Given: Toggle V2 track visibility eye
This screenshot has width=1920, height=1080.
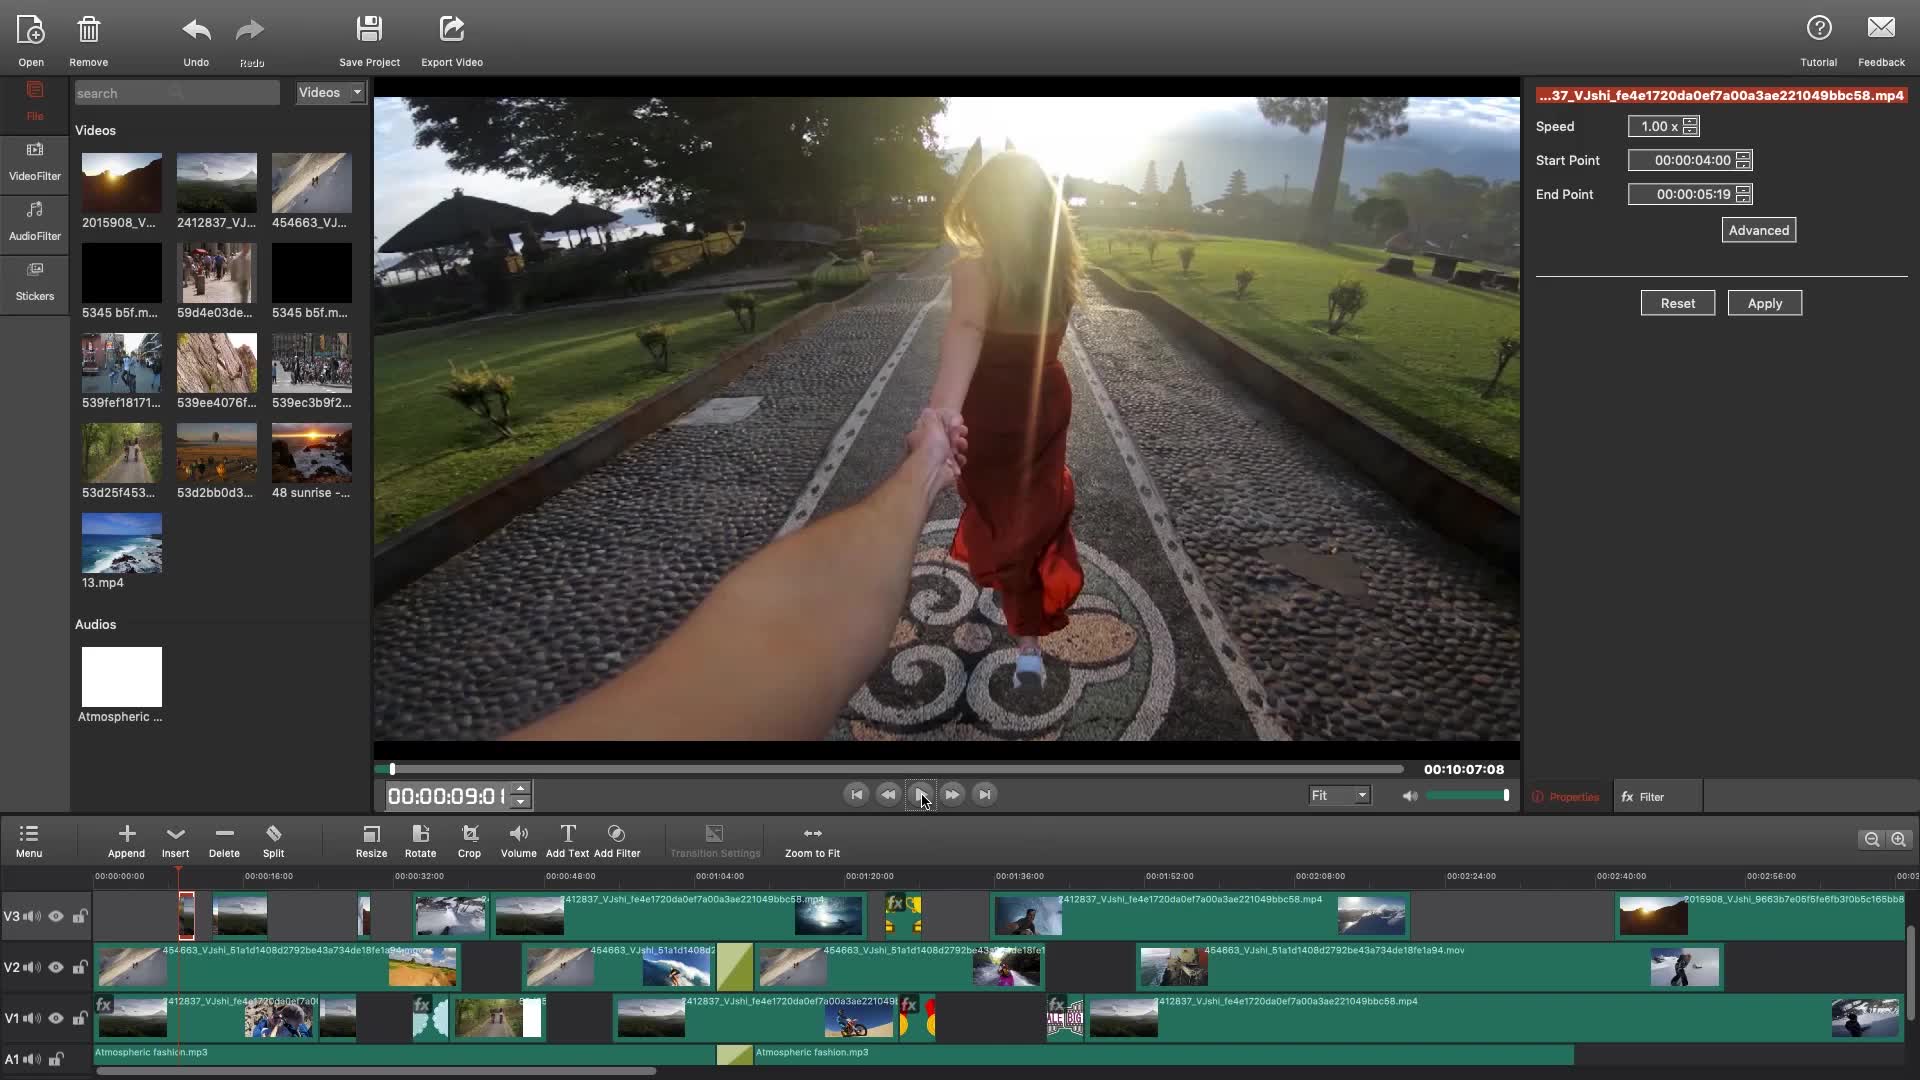Looking at the screenshot, I should click(x=55, y=967).
